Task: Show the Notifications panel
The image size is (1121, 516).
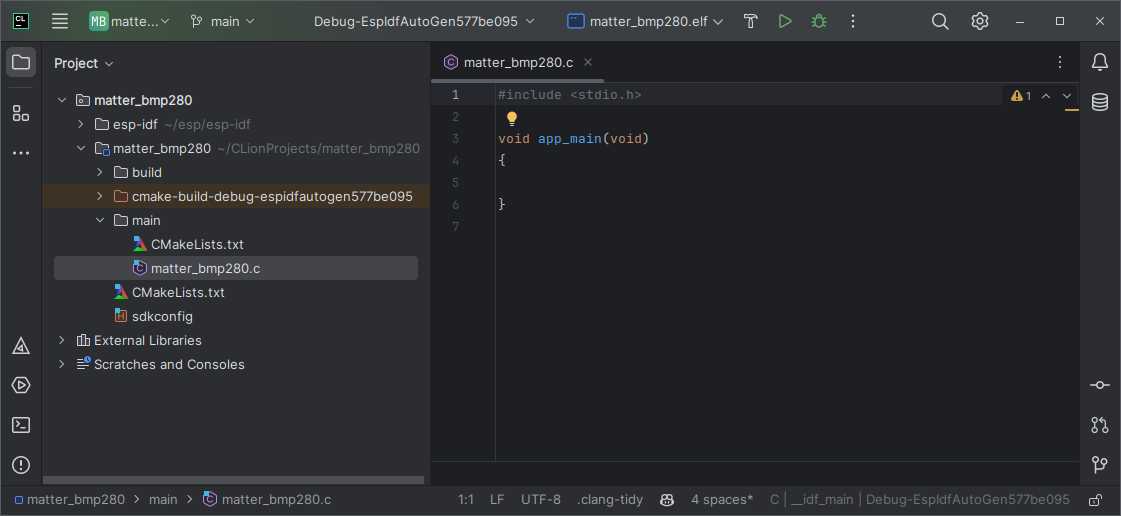Action: [x=1100, y=62]
